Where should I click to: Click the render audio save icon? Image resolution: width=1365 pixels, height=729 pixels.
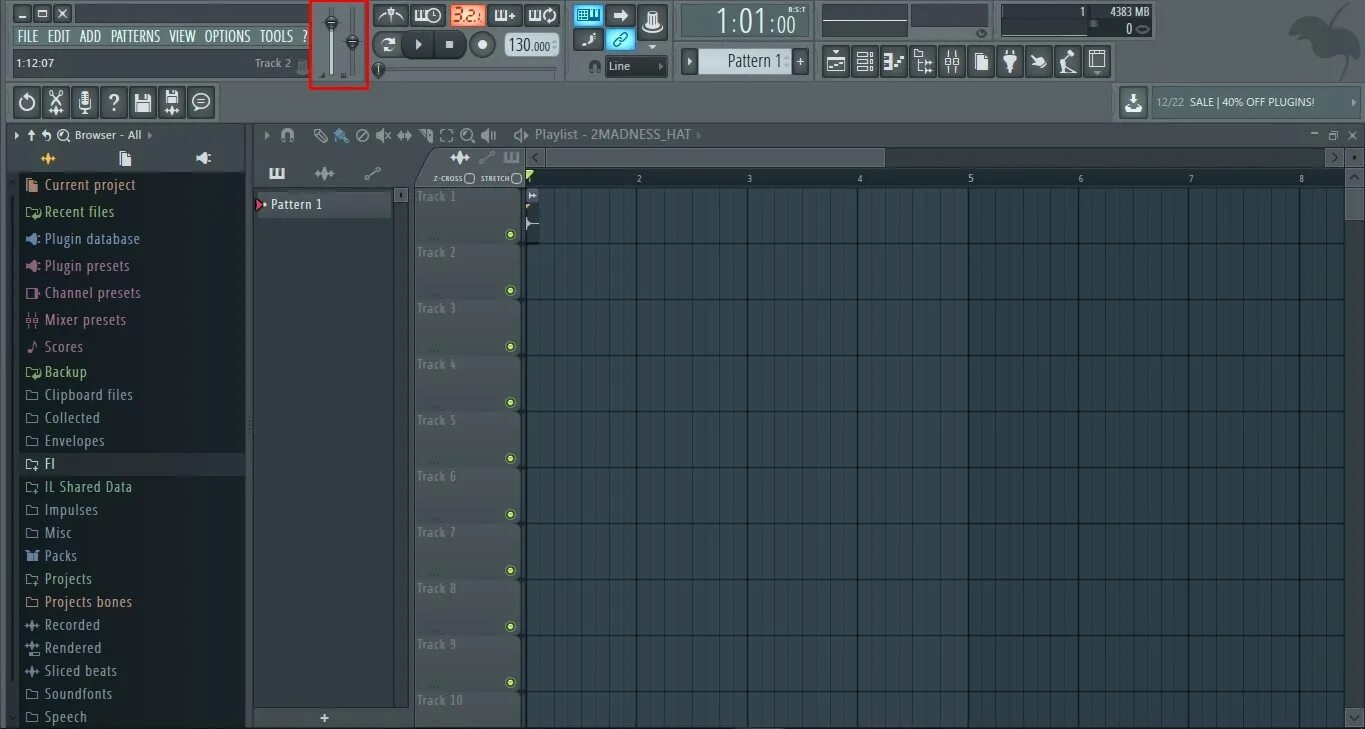(172, 102)
